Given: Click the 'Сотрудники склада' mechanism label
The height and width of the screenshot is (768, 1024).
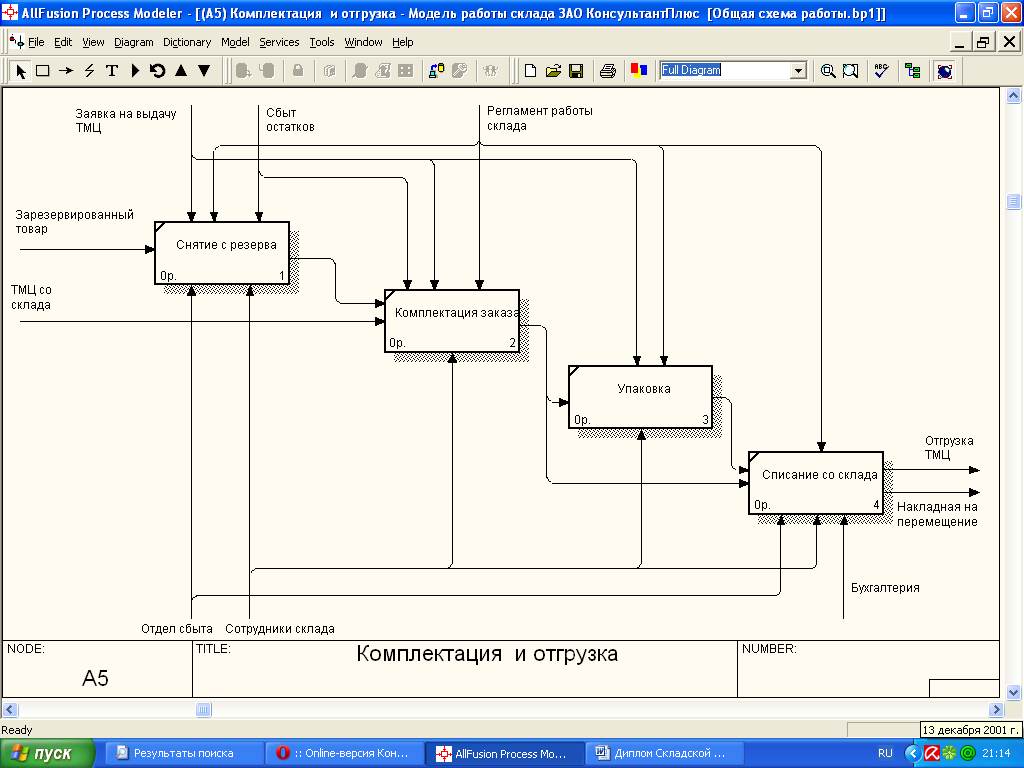Looking at the screenshot, I should coord(280,628).
